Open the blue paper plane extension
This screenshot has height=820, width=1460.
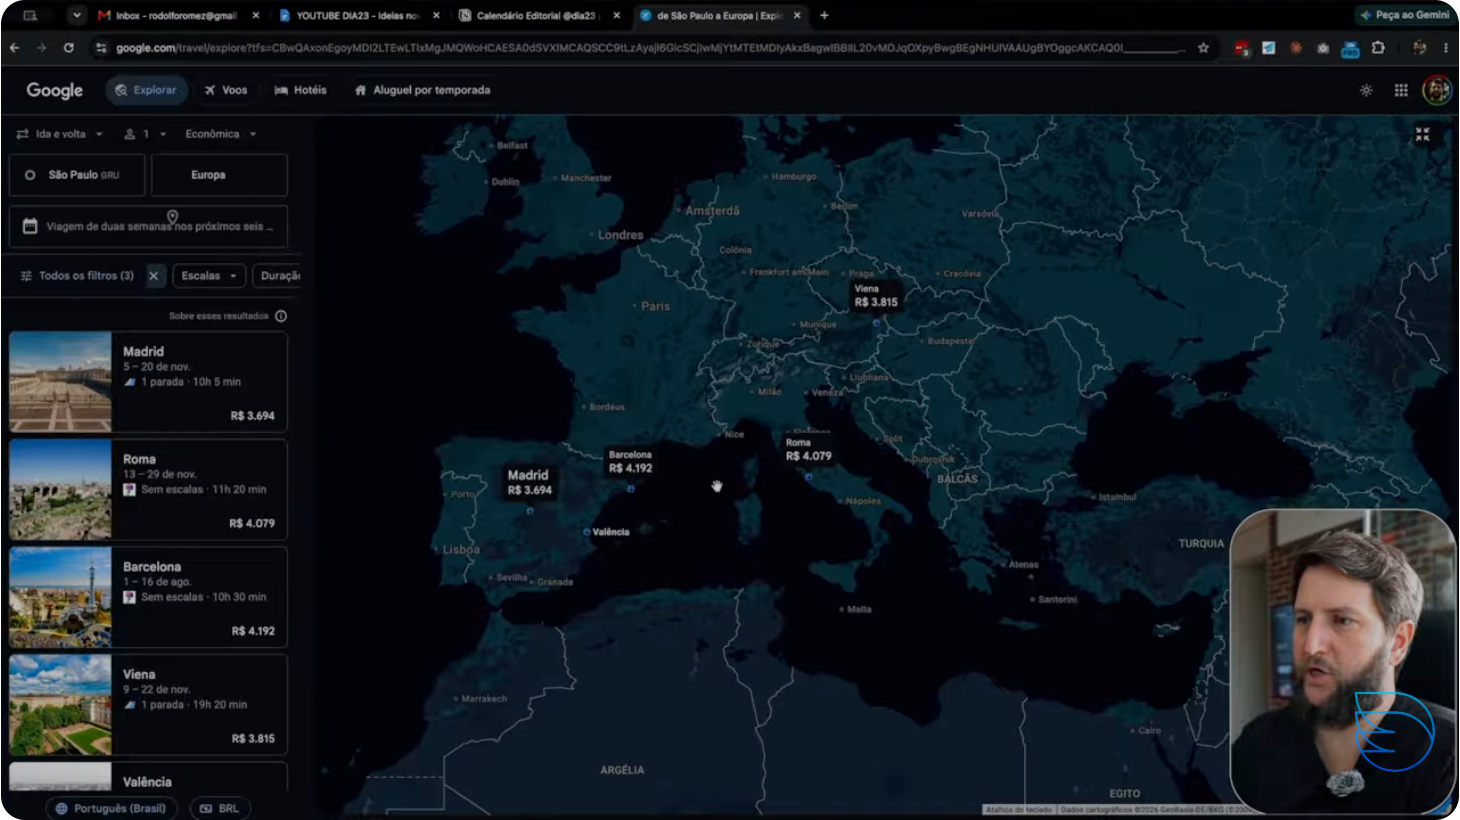[x=1268, y=47]
